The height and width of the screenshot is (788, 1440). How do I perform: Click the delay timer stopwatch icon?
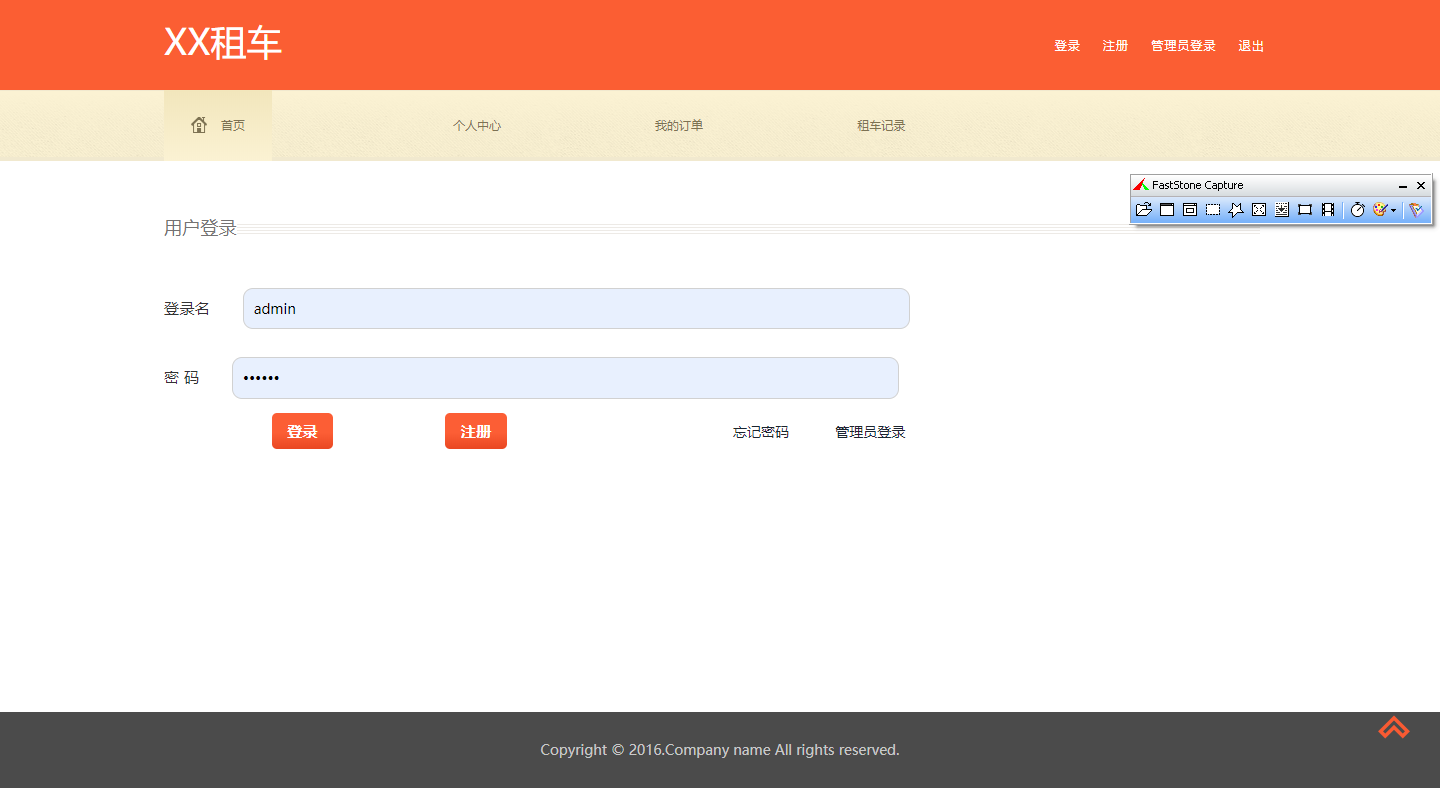1357,210
